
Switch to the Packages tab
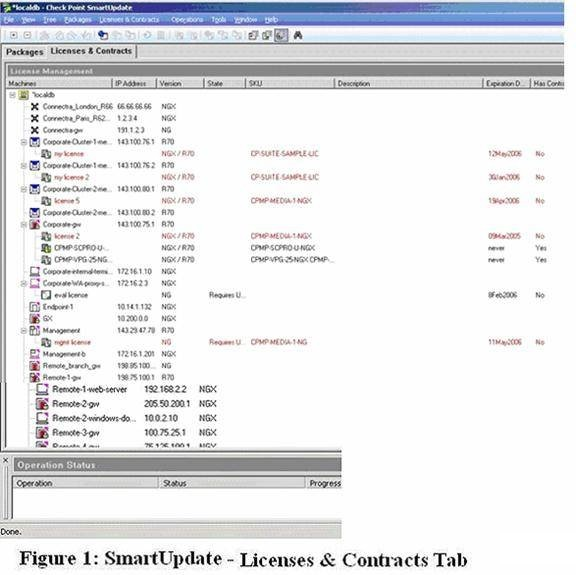tap(25, 52)
